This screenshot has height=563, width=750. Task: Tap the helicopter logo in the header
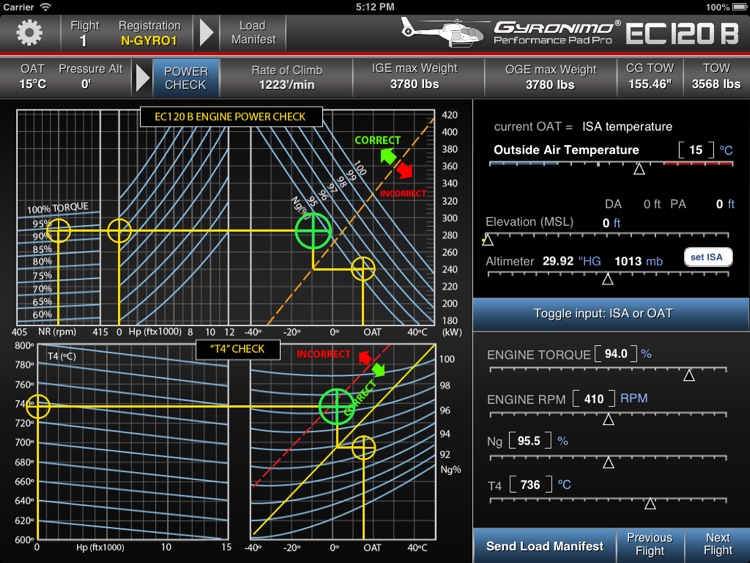[x=442, y=32]
